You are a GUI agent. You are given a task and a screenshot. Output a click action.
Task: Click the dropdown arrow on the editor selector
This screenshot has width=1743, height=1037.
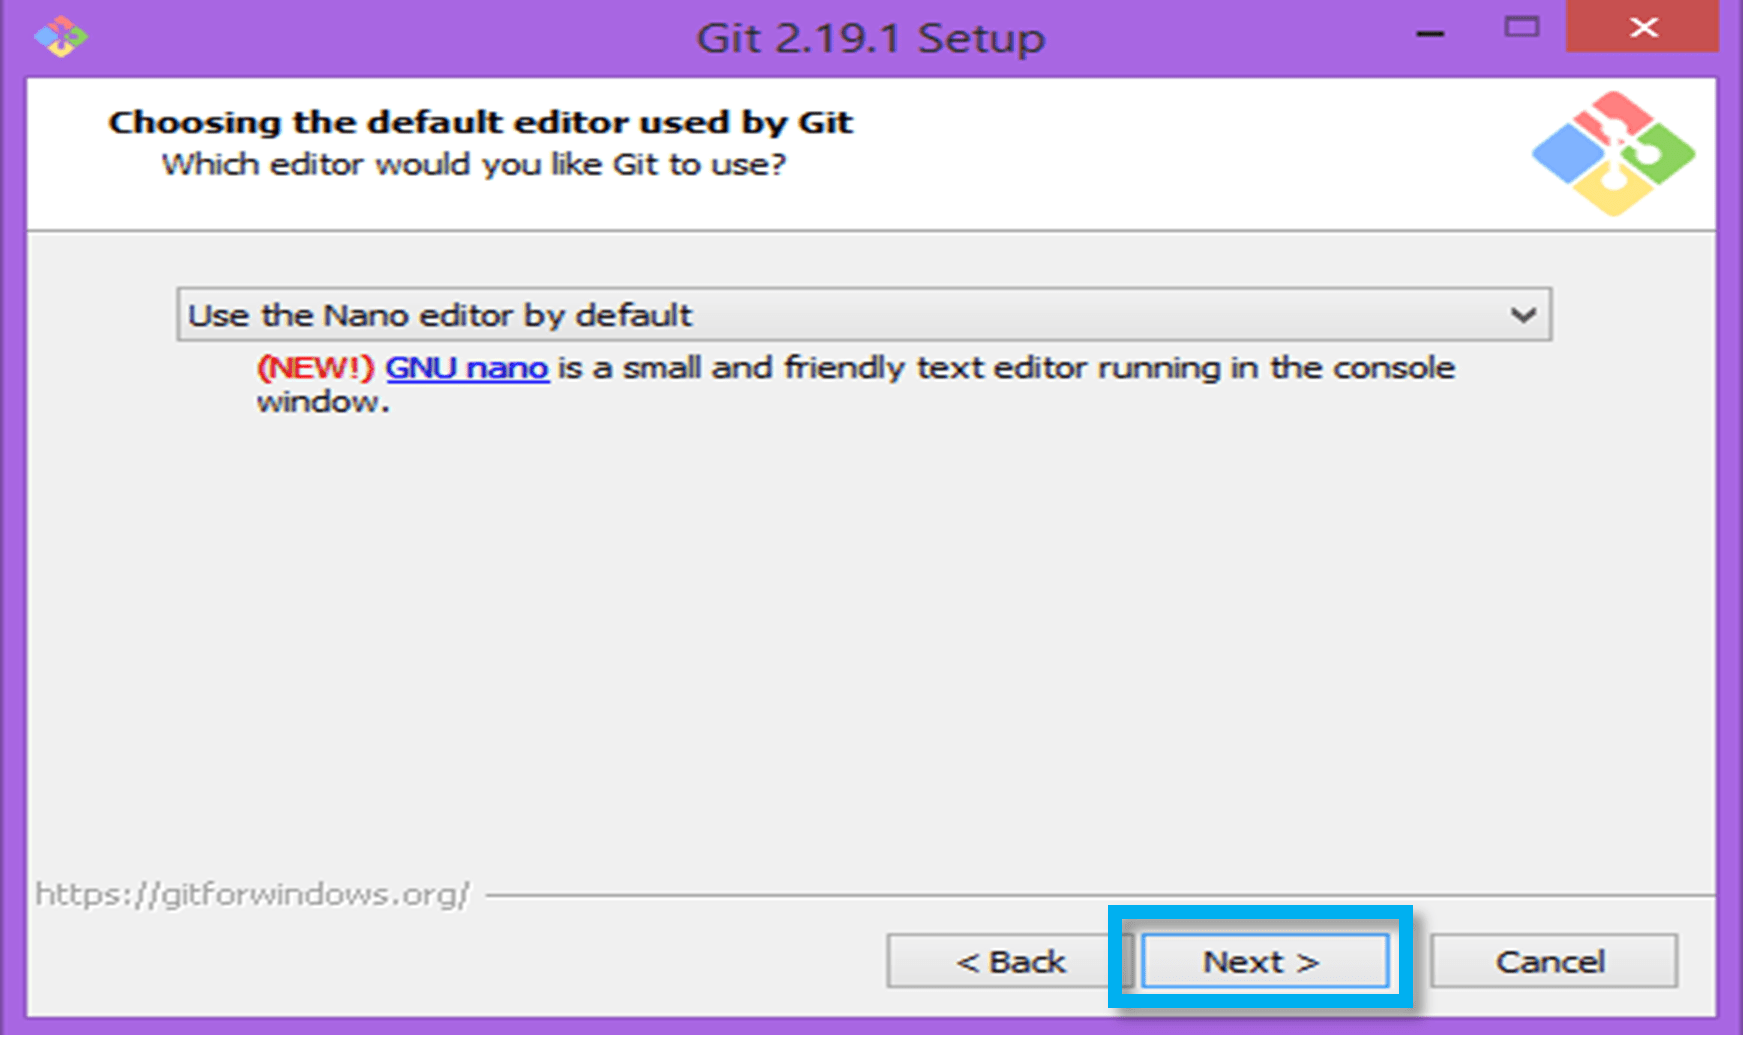[x=1524, y=314]
